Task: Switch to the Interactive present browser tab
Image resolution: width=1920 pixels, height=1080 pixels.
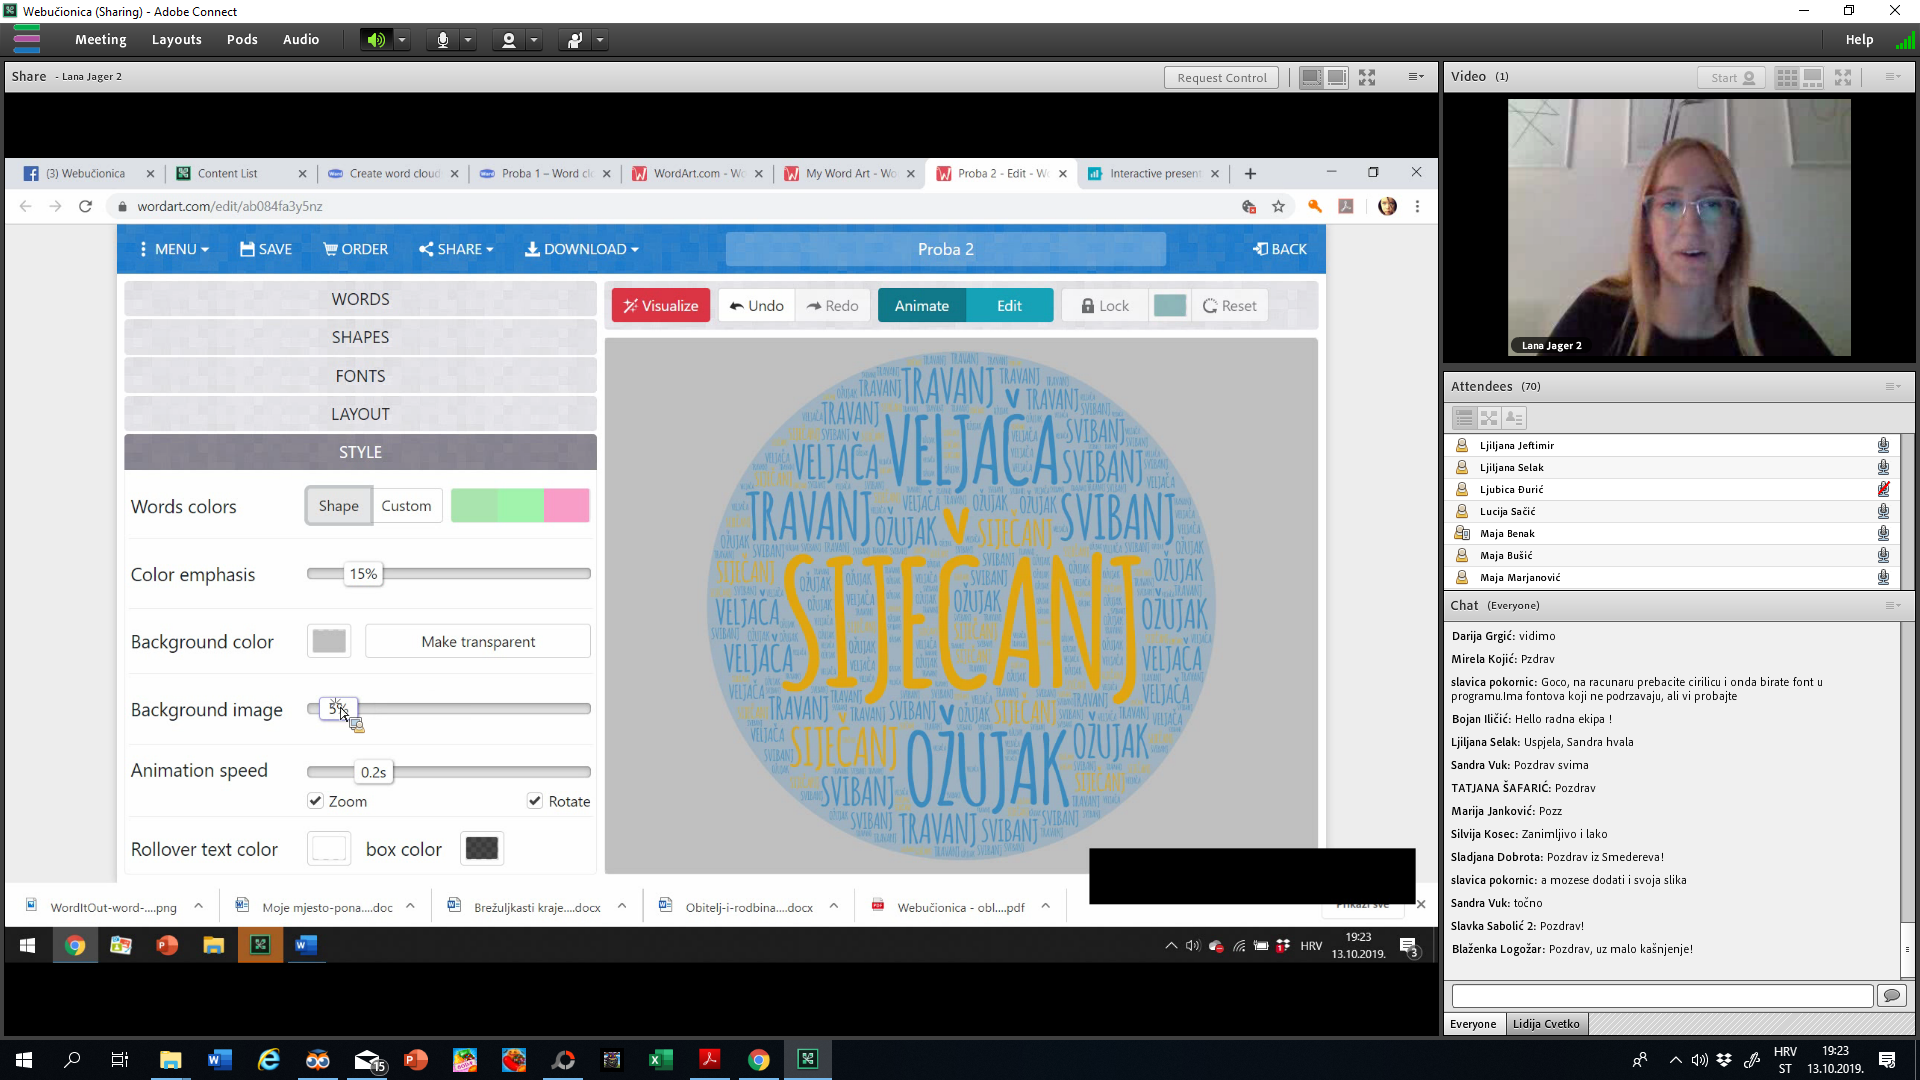Action: tap(1155, 173)
